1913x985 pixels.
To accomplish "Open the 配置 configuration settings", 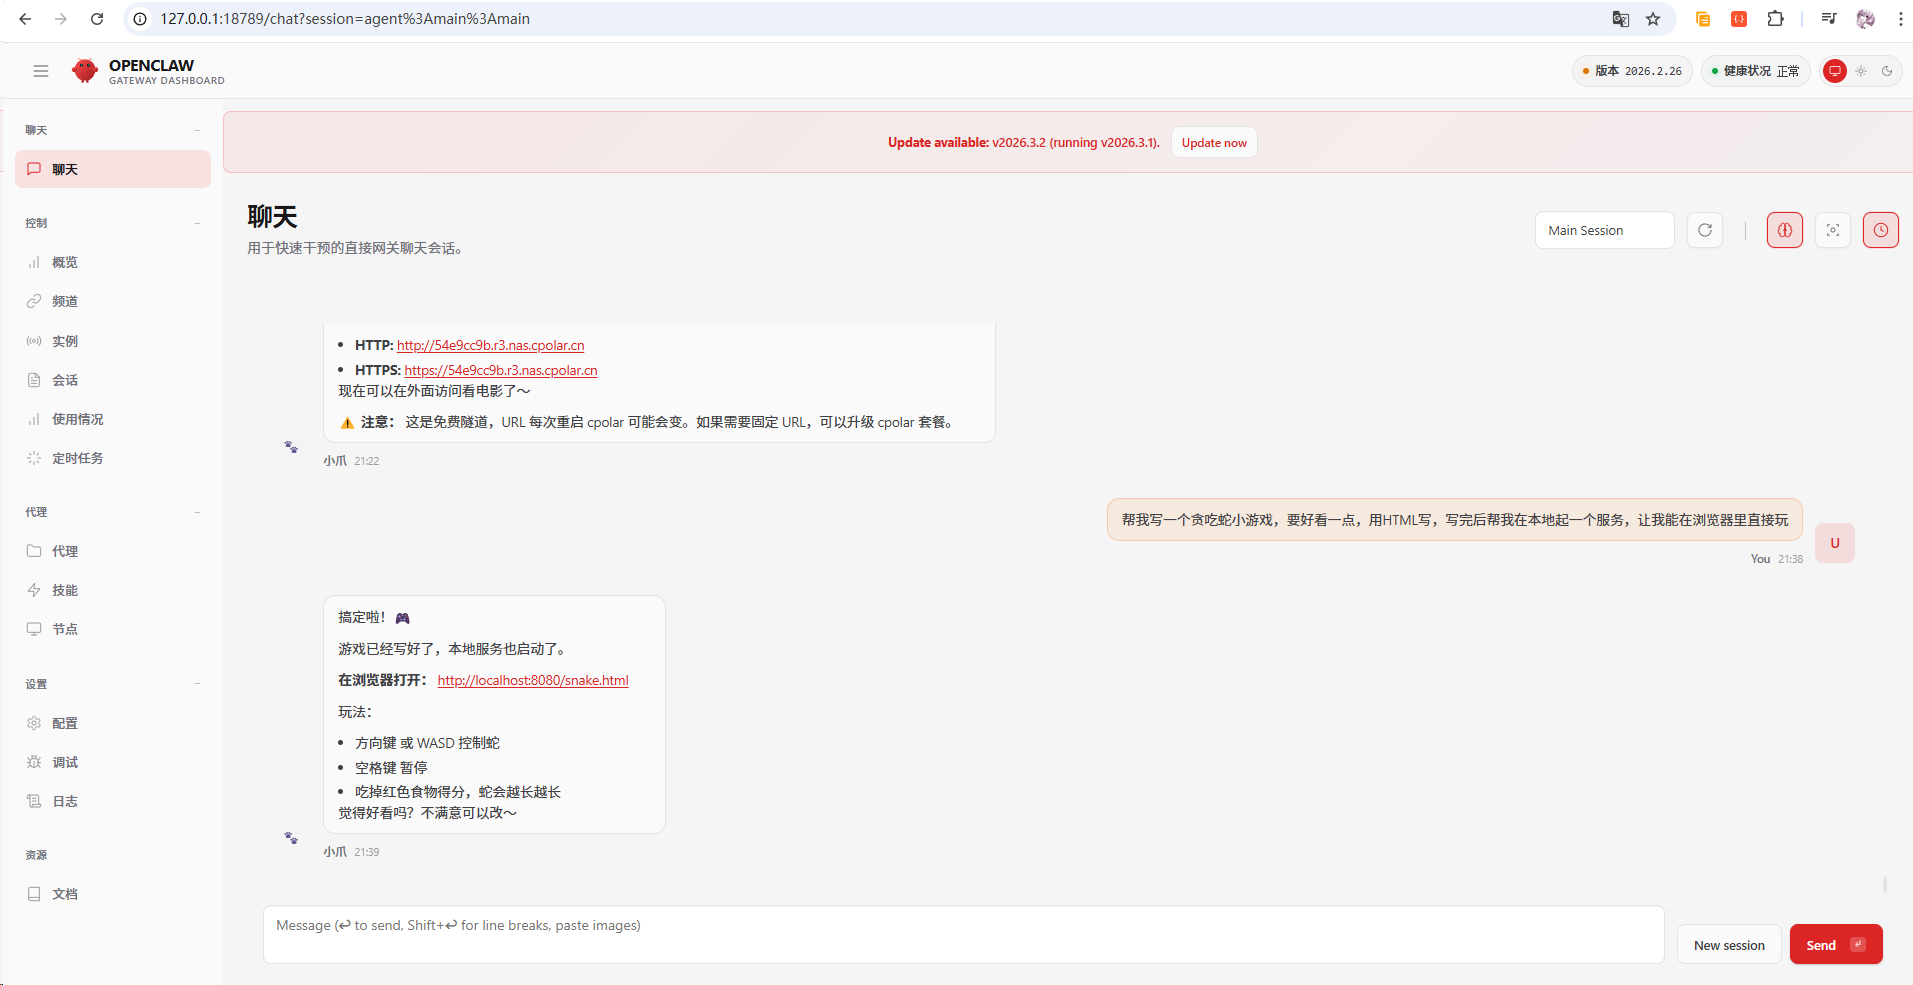I will pyautogui.click(x=66, y=723).
